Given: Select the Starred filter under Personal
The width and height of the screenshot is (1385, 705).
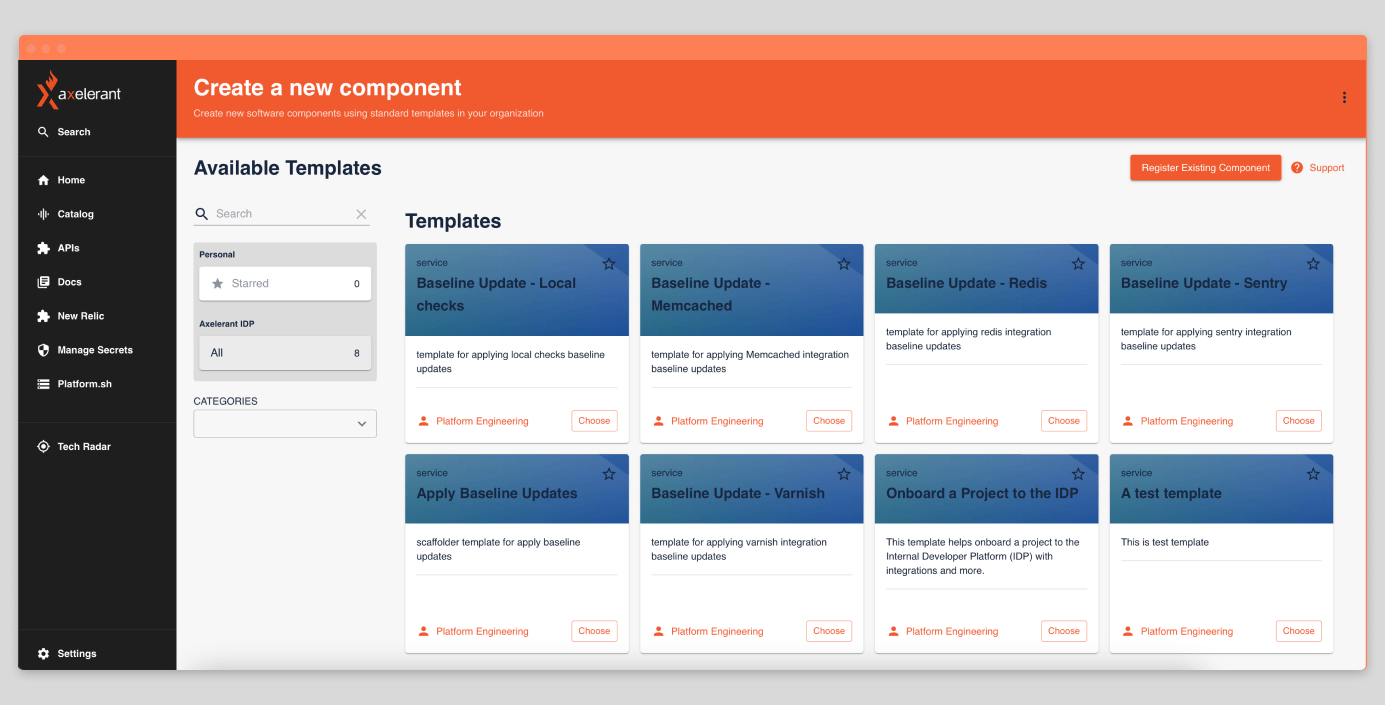Looking at the screenshot, I should (x=284, y=283).
